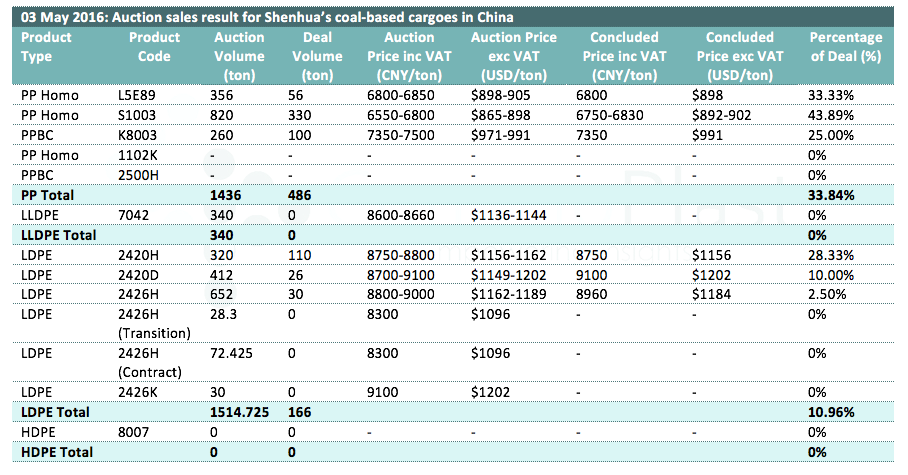The height and width of the screenshot is (475, 908).
Task: Select the '$1162-1189' cell
Action: pos(508,294)
